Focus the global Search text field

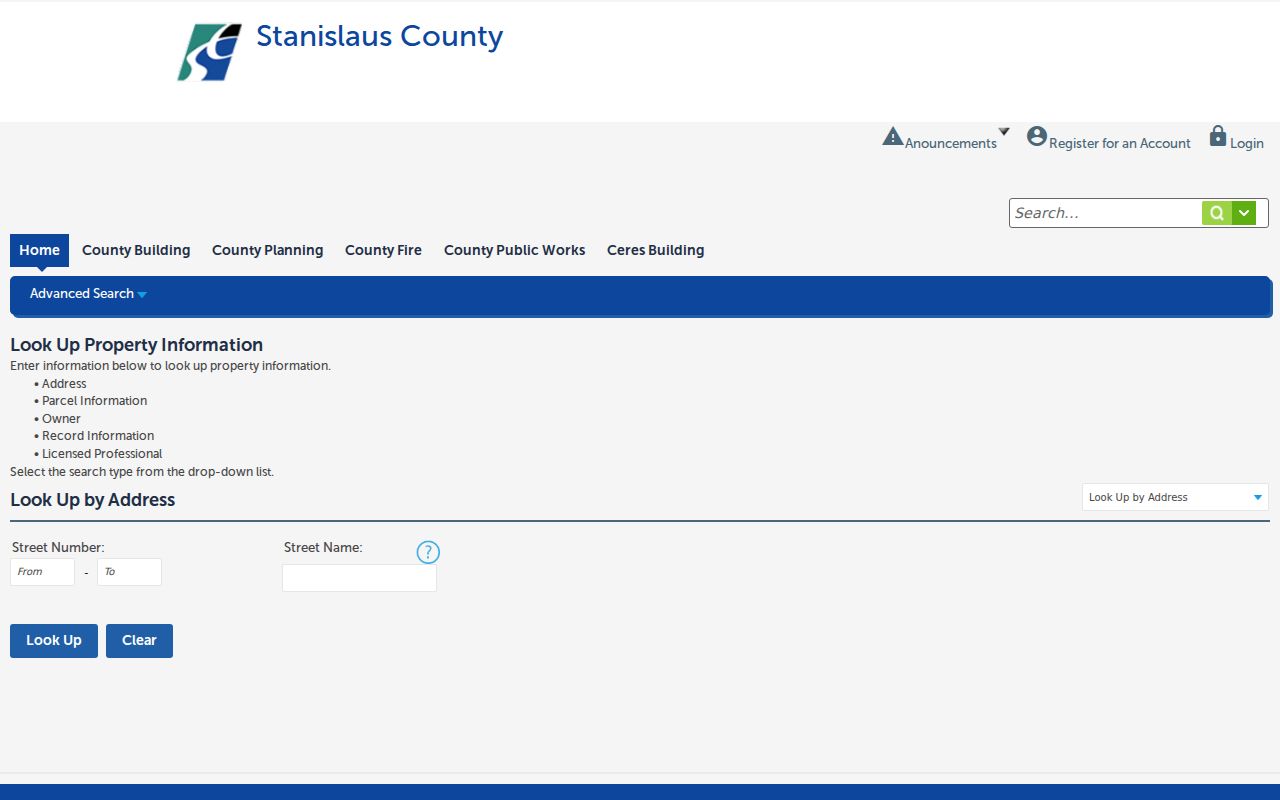(1106, 213)
